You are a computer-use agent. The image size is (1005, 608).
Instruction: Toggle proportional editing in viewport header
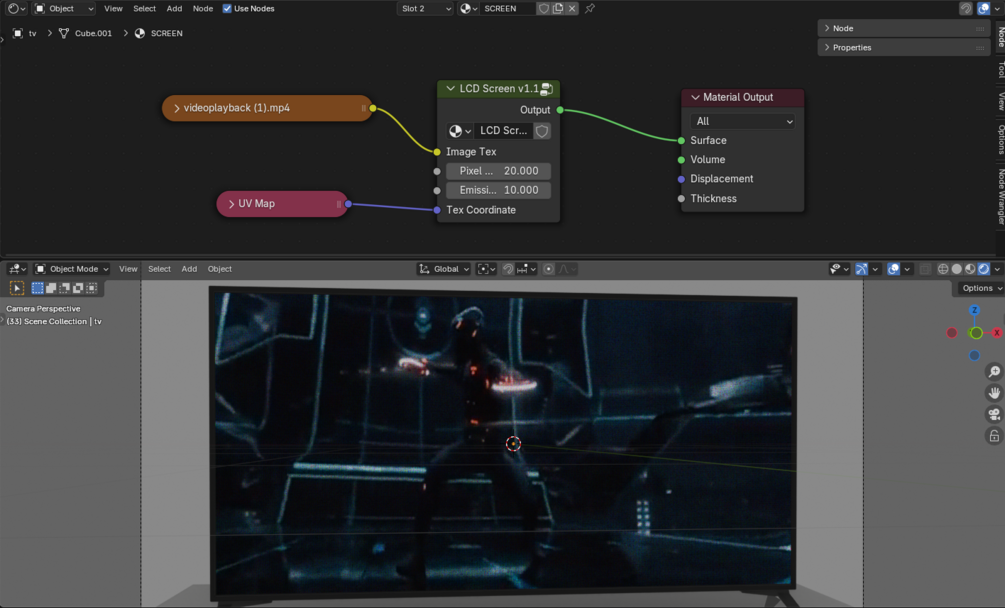[549, 269]
